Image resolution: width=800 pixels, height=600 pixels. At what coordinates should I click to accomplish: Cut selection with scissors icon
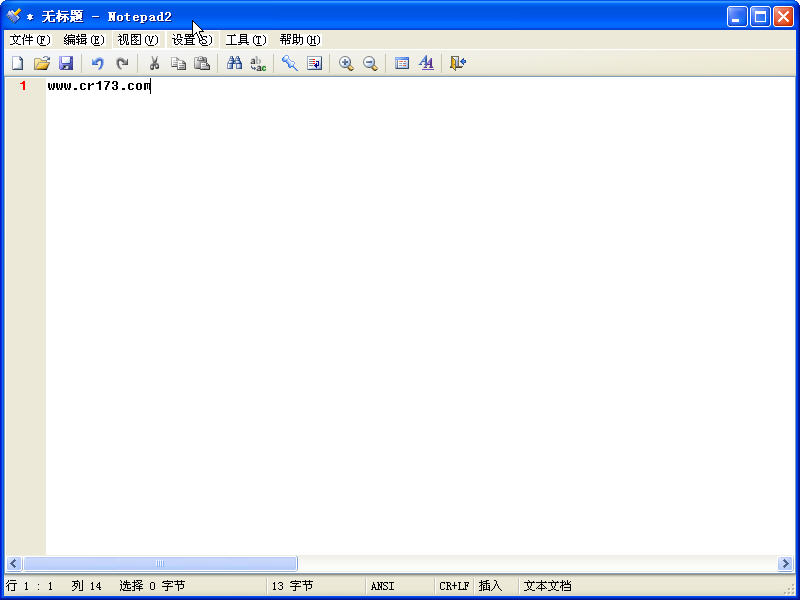tap(154, 63)
